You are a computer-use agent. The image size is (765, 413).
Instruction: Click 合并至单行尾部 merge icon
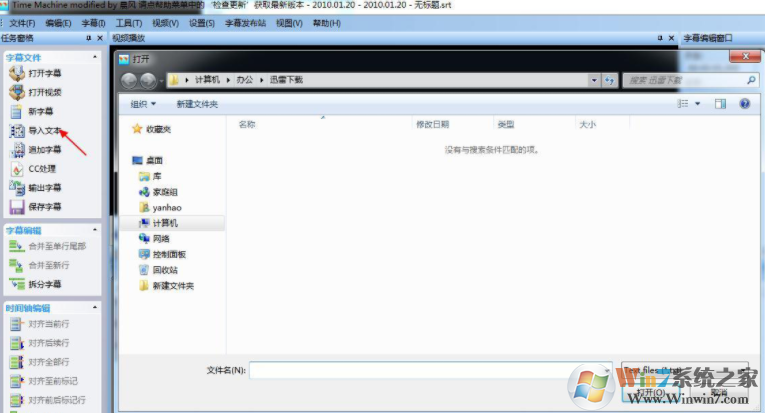point(17,246)
